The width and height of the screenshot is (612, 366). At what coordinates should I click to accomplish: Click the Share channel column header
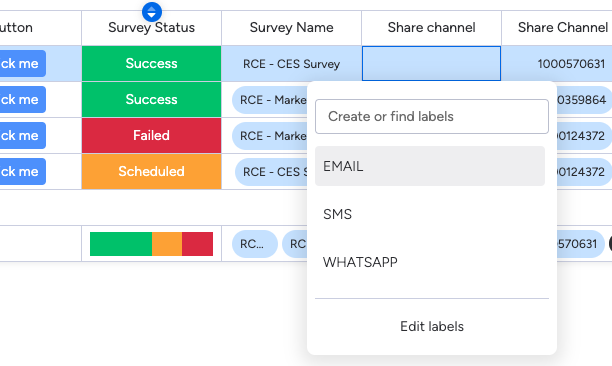(431, 28)
